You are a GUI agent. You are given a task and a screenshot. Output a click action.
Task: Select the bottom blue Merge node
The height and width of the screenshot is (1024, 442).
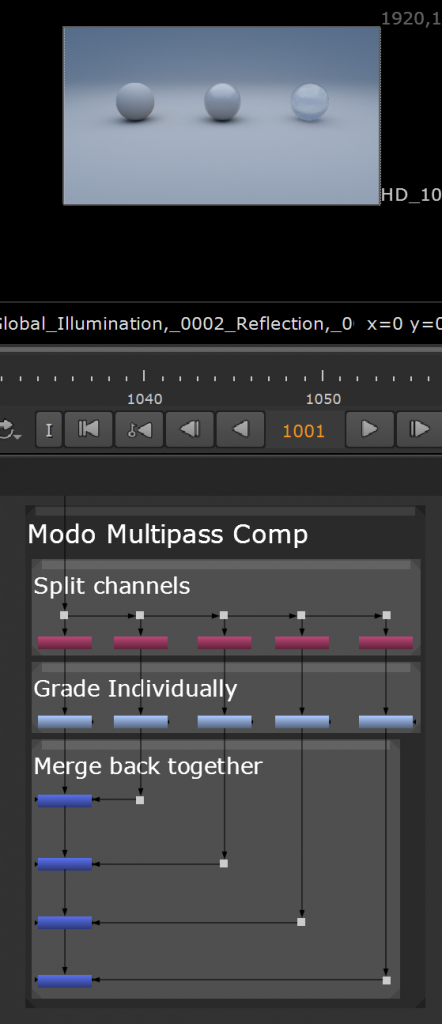pos(65,981)
